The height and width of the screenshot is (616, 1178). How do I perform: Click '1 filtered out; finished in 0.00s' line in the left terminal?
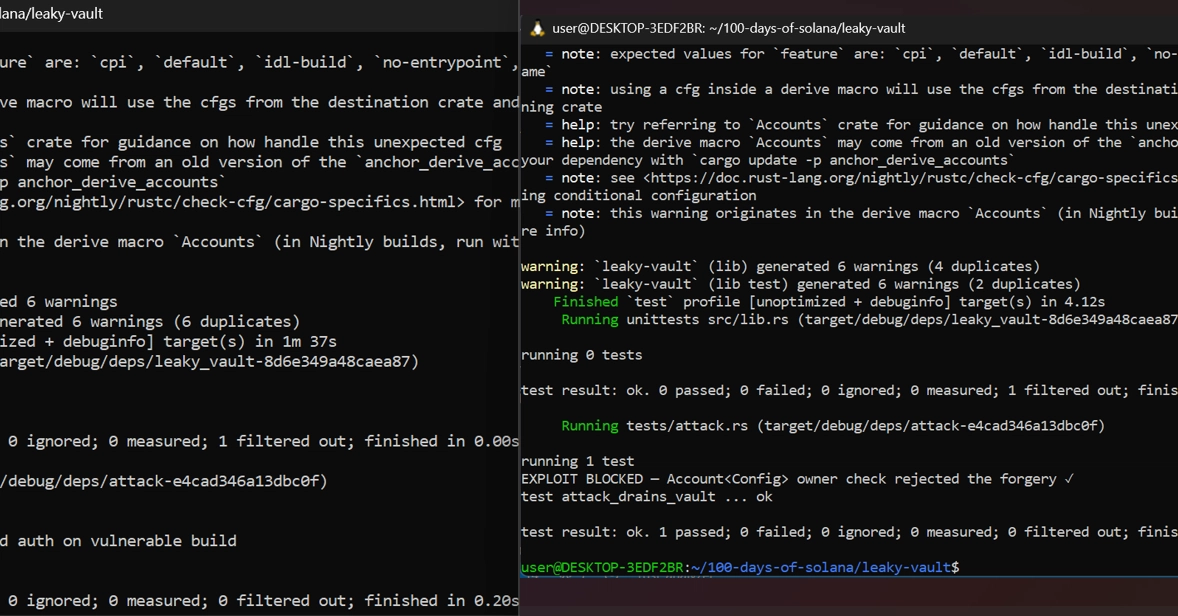click(x=259, y=442)
